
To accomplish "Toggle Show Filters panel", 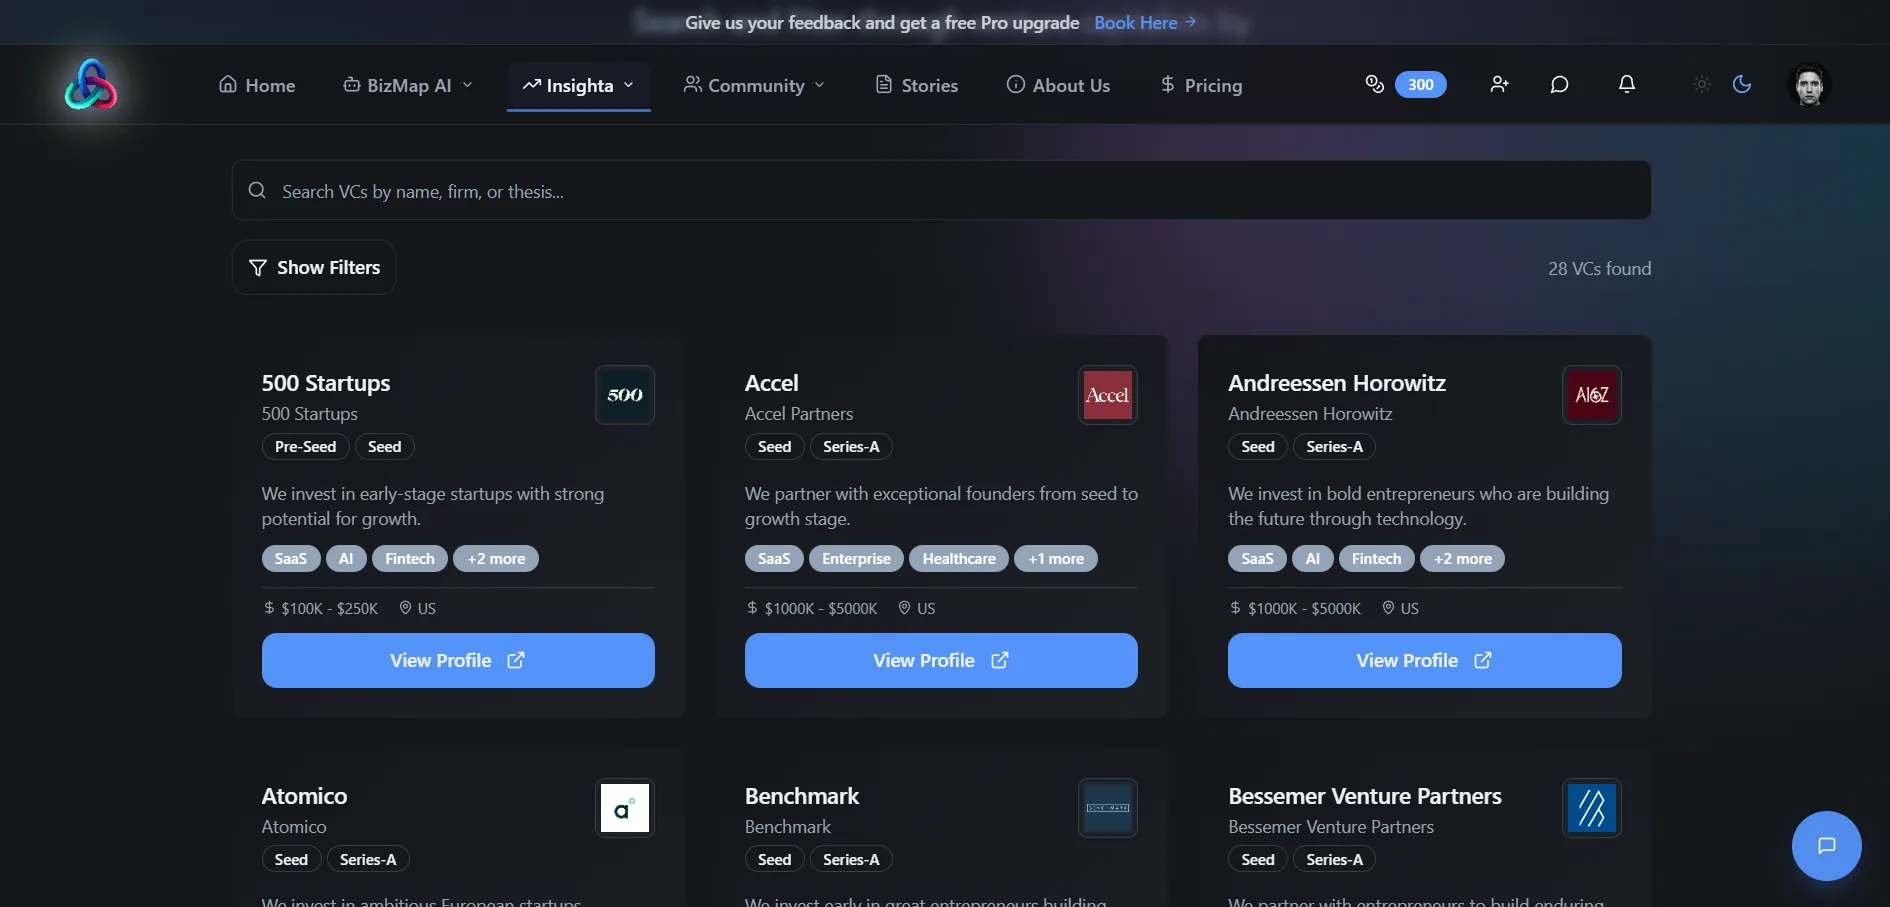I will click(314, 268).
